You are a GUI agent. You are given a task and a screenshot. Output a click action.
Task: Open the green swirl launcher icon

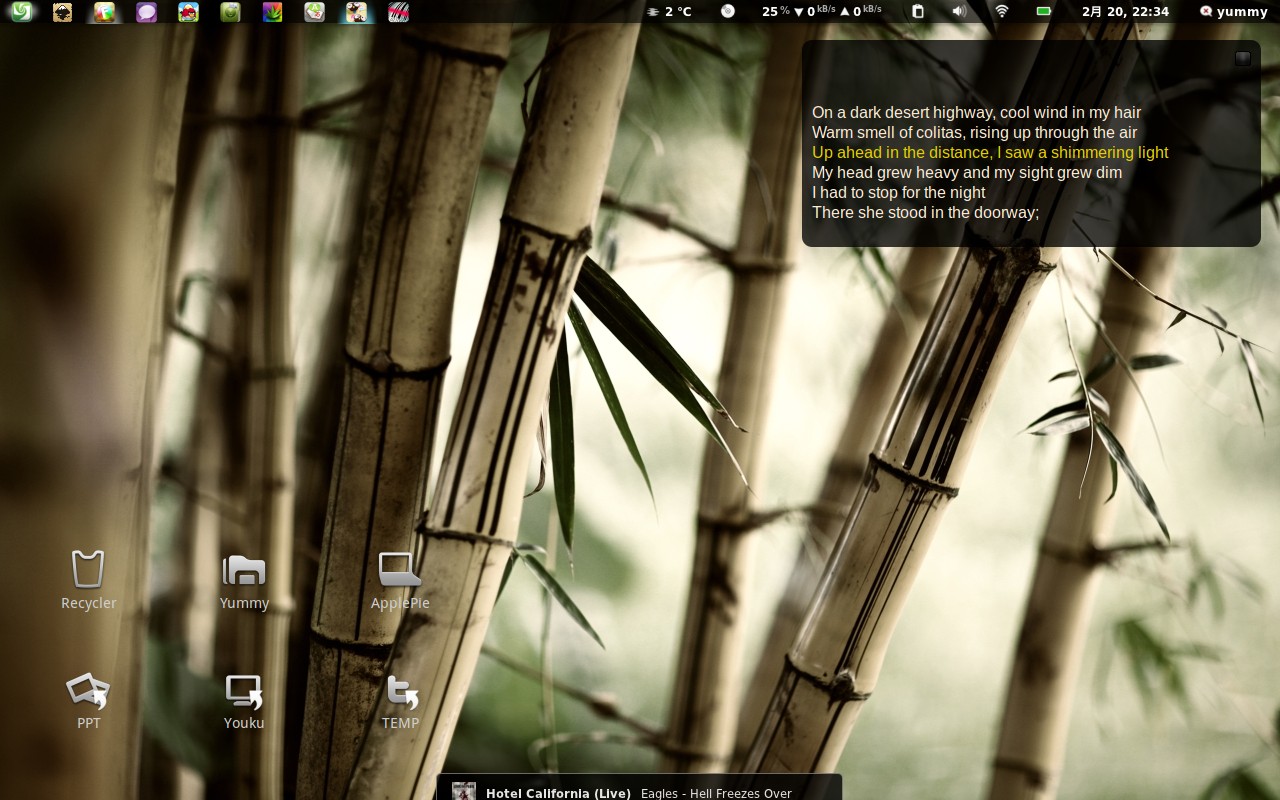[21, 12]
